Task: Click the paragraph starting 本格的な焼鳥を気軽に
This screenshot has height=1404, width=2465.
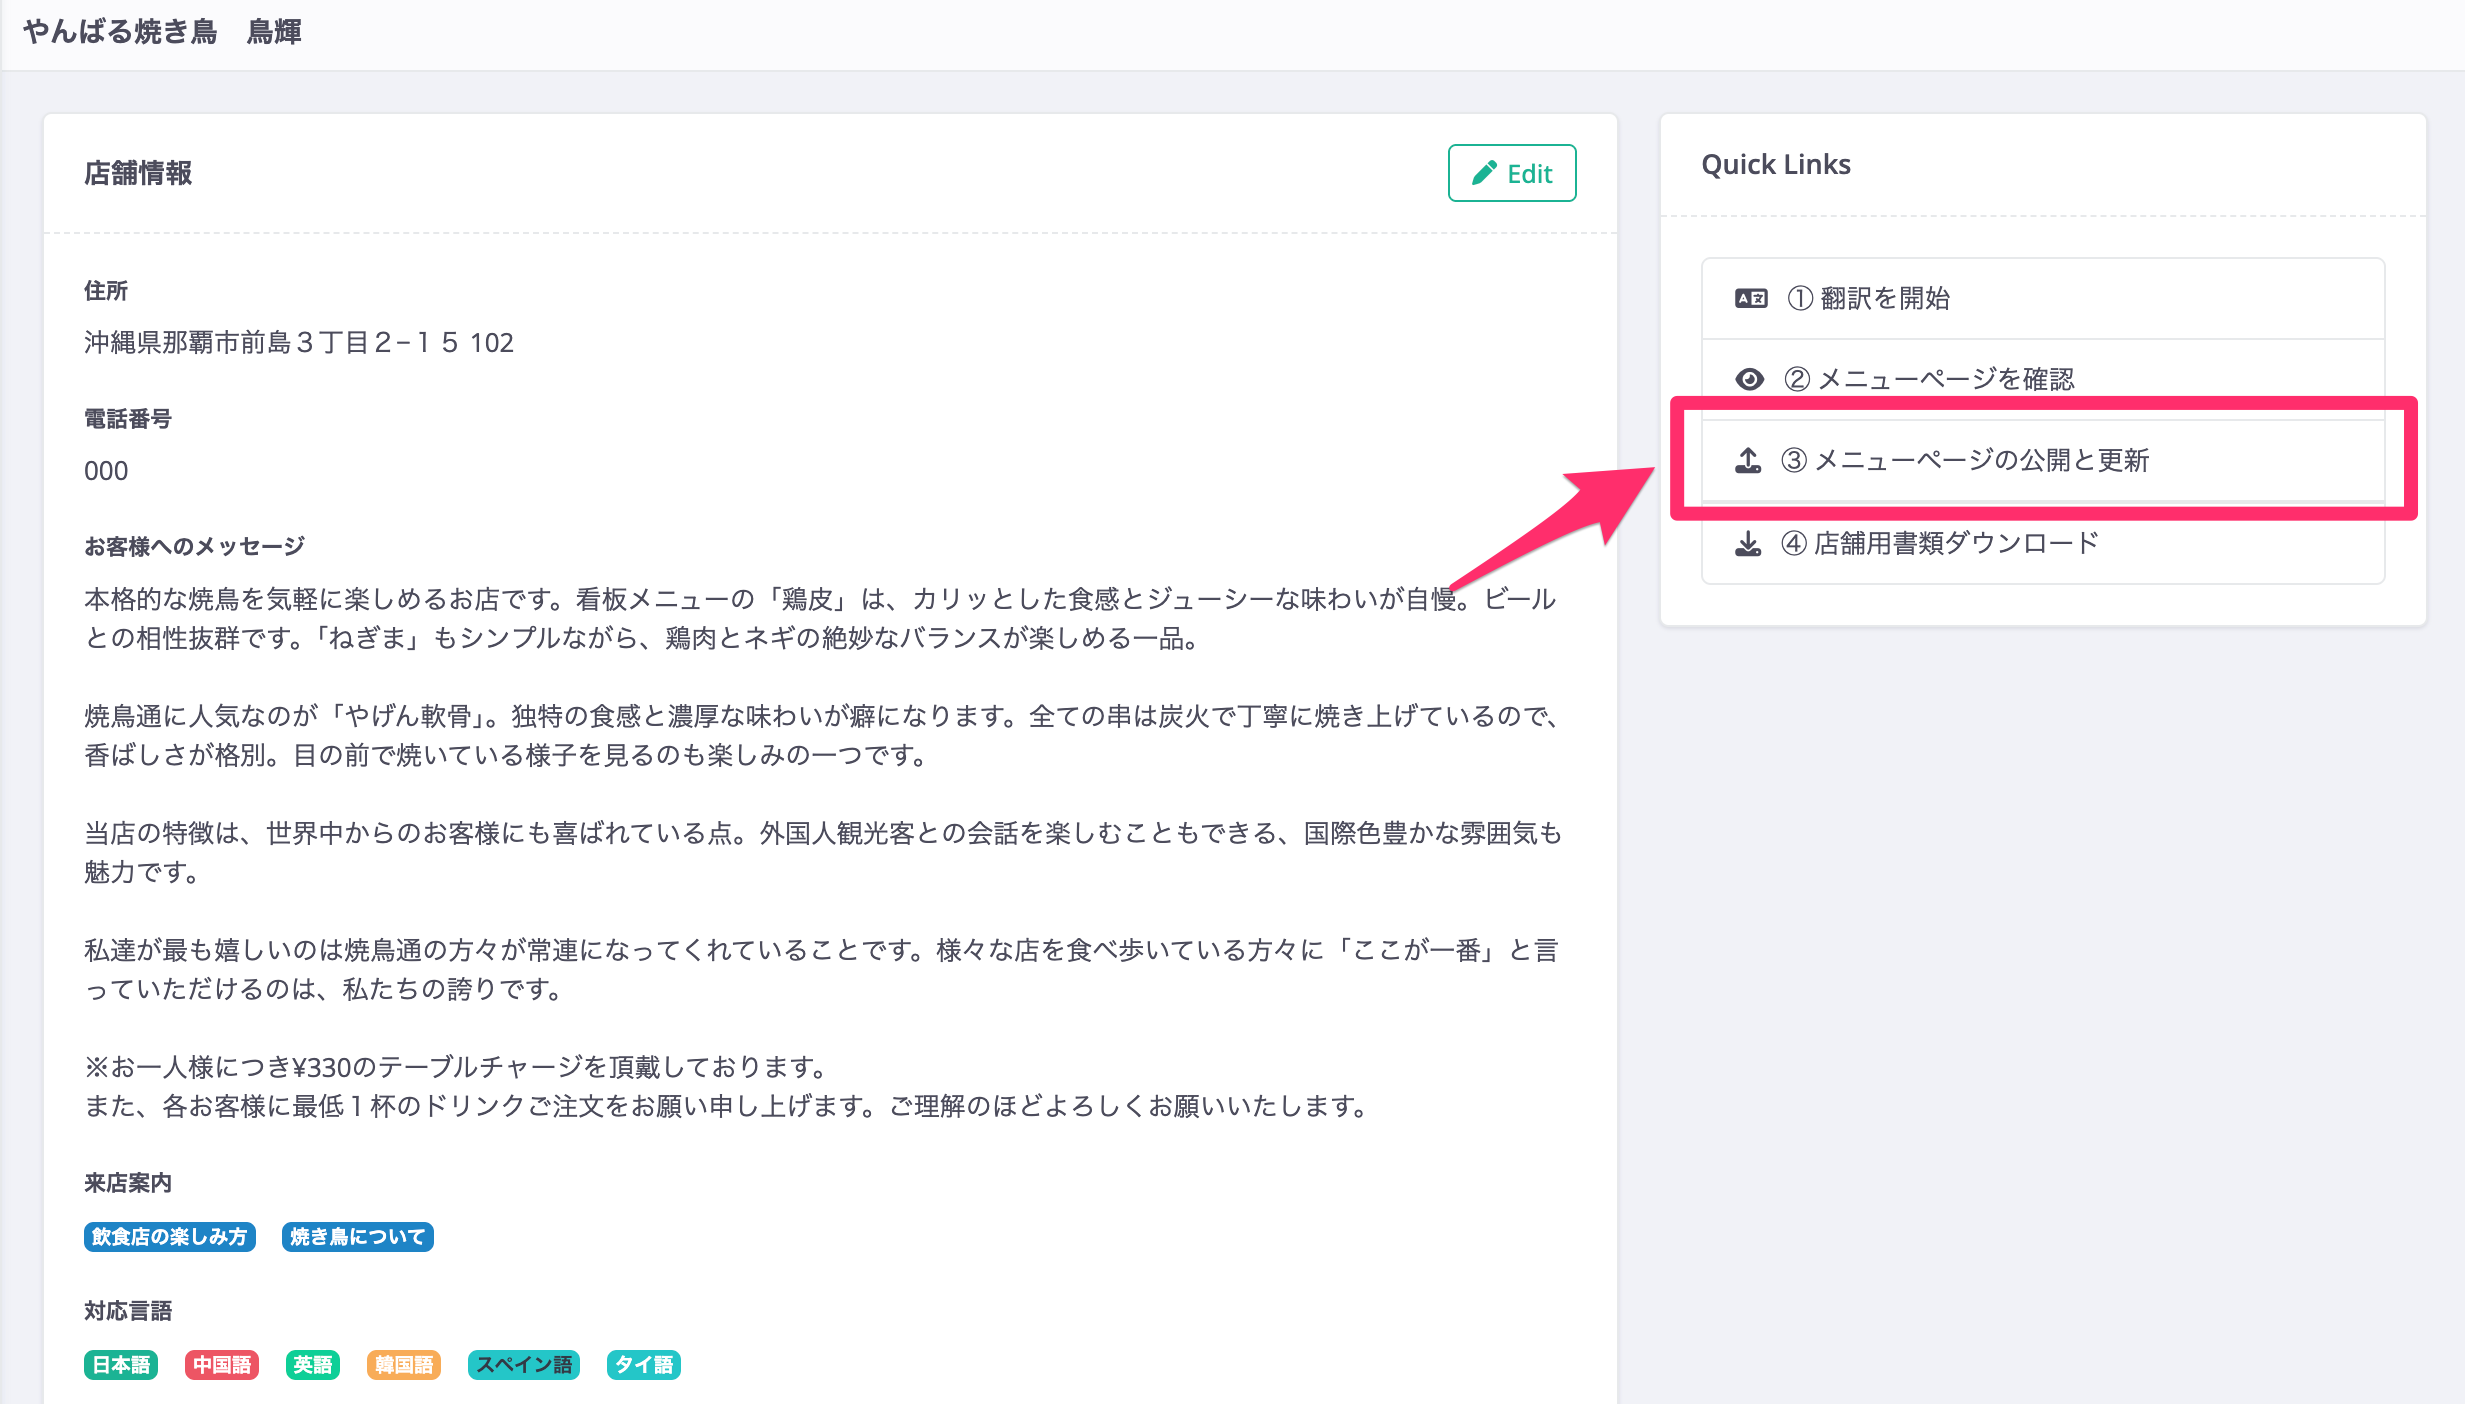Action: pos(820,618)
